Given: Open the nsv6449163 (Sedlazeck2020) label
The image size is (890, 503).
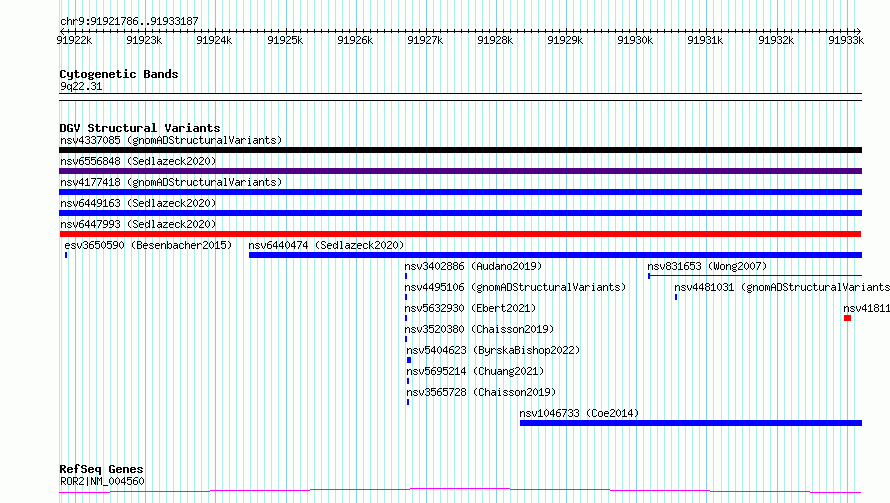Looking at the screenshot, I should pyautogui.click(x=138, y=203).
